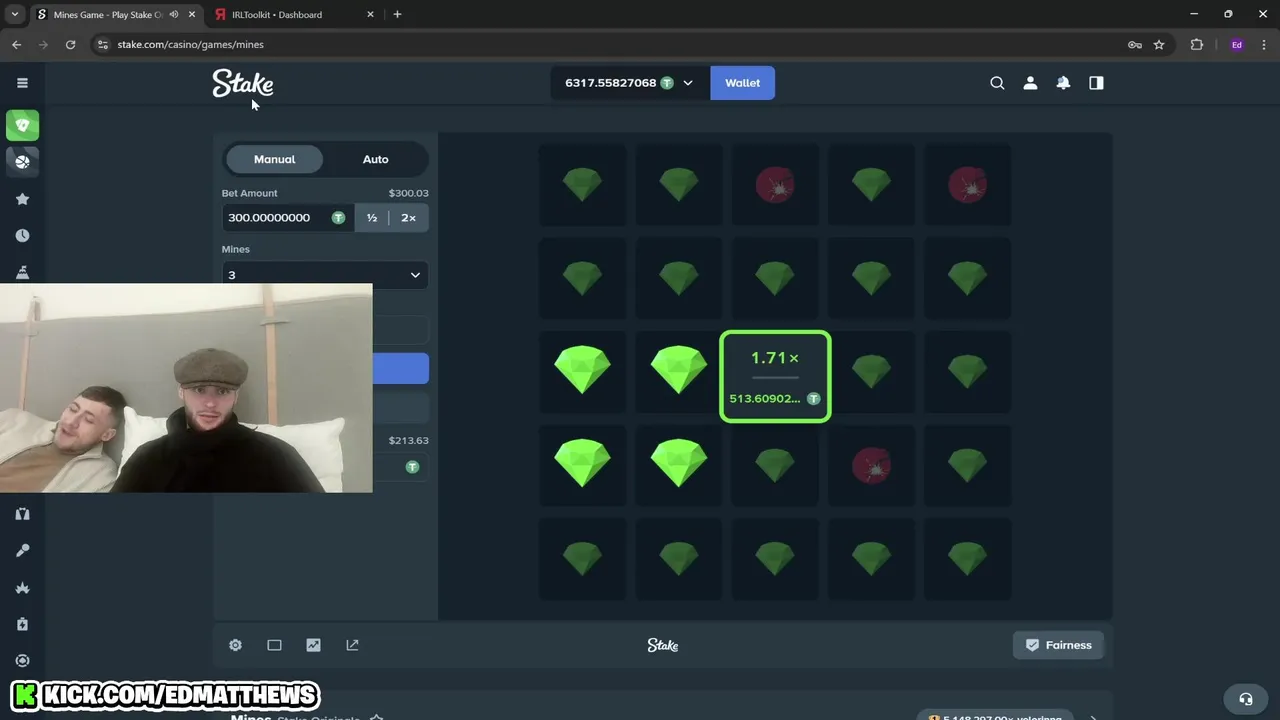The height and width of the screenshot is (720, 1280).
Task: Open the Sports basketball icon in sidebar
Action: pos(22,161)
